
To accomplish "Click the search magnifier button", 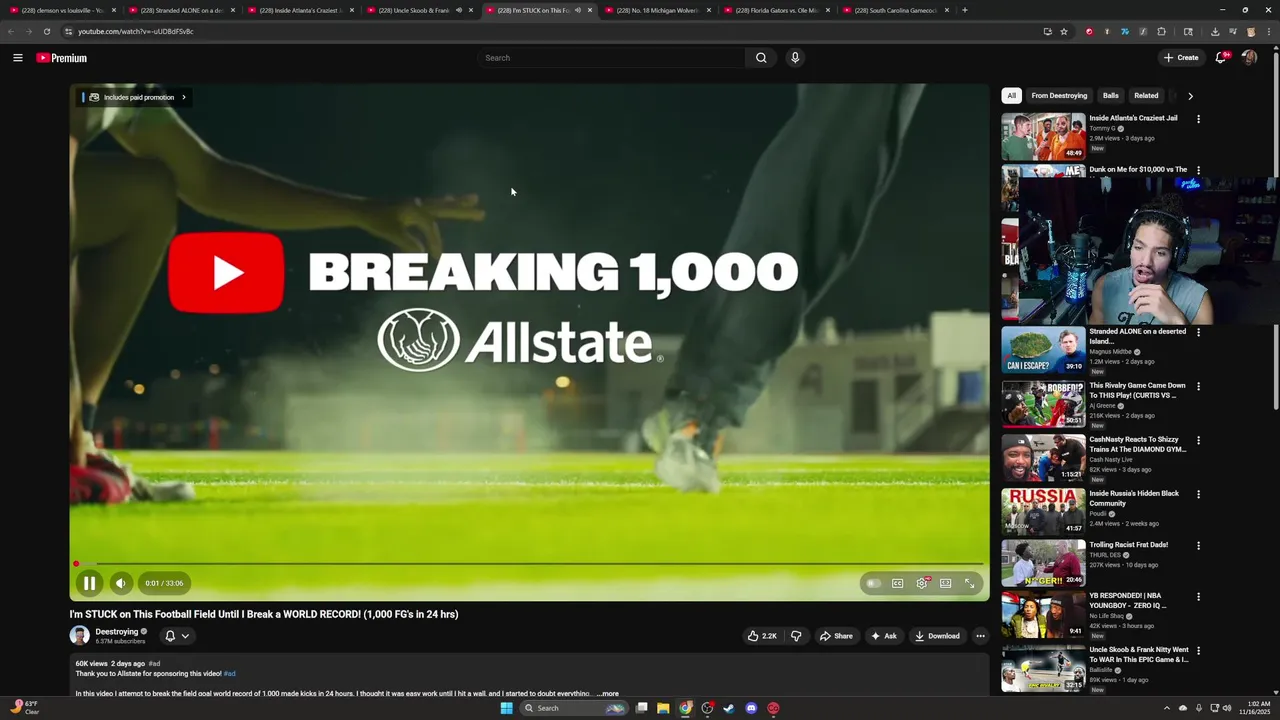I will 761,58.
